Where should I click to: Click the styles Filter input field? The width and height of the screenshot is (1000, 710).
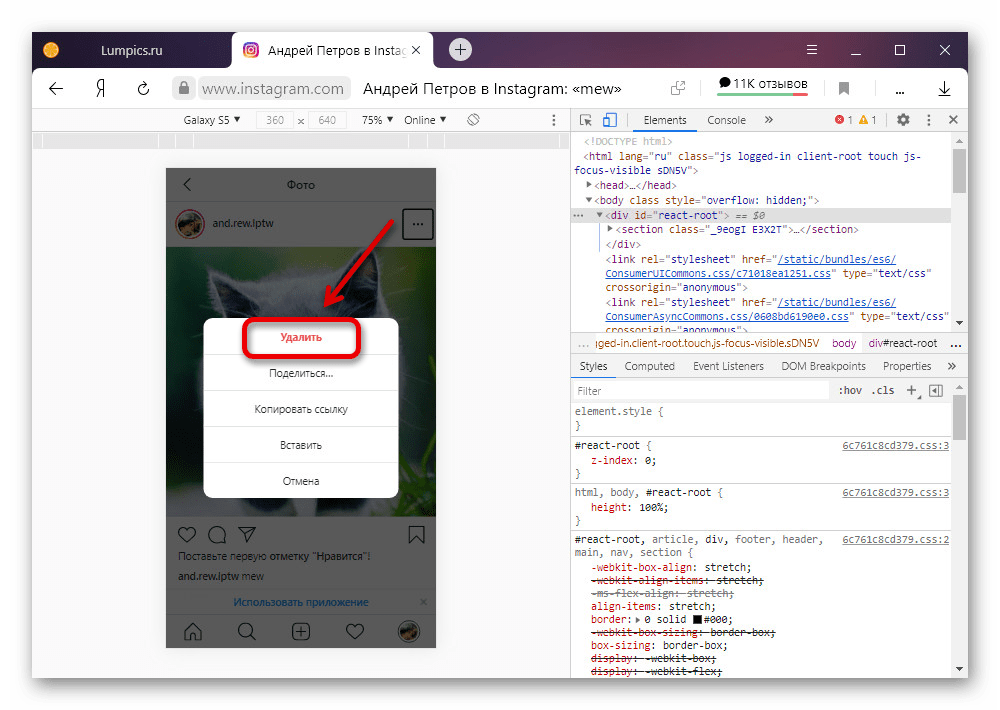pyautogui.click(x=700, y=391)
